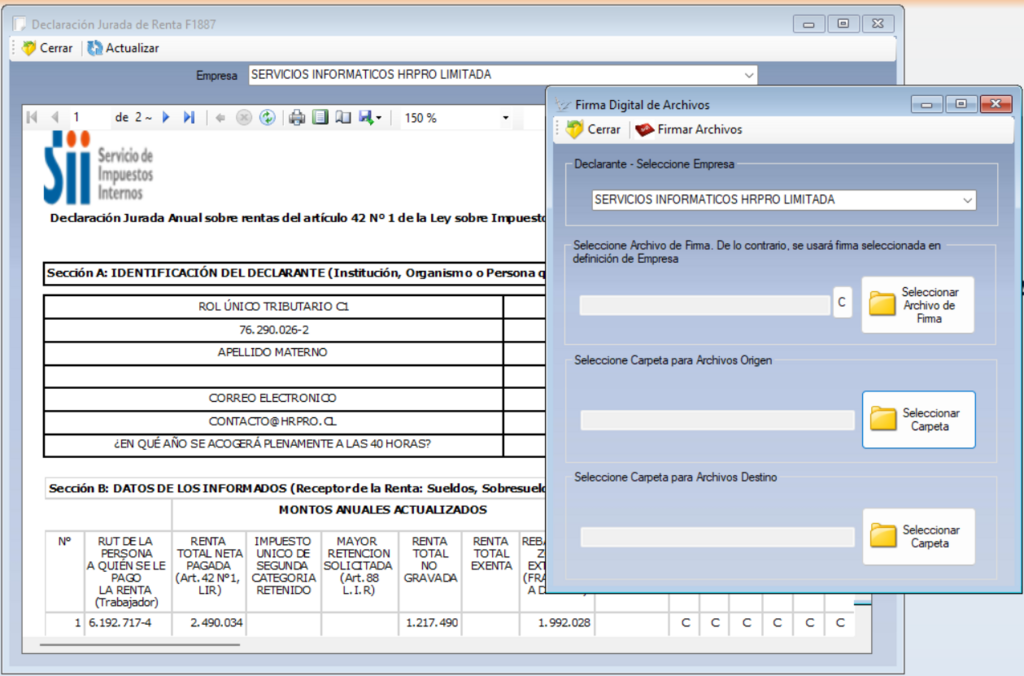The width and height of the screenshot is (1024, 676).
Task: Click the report horizontal scrollbar
Action: tap(140, 645)
